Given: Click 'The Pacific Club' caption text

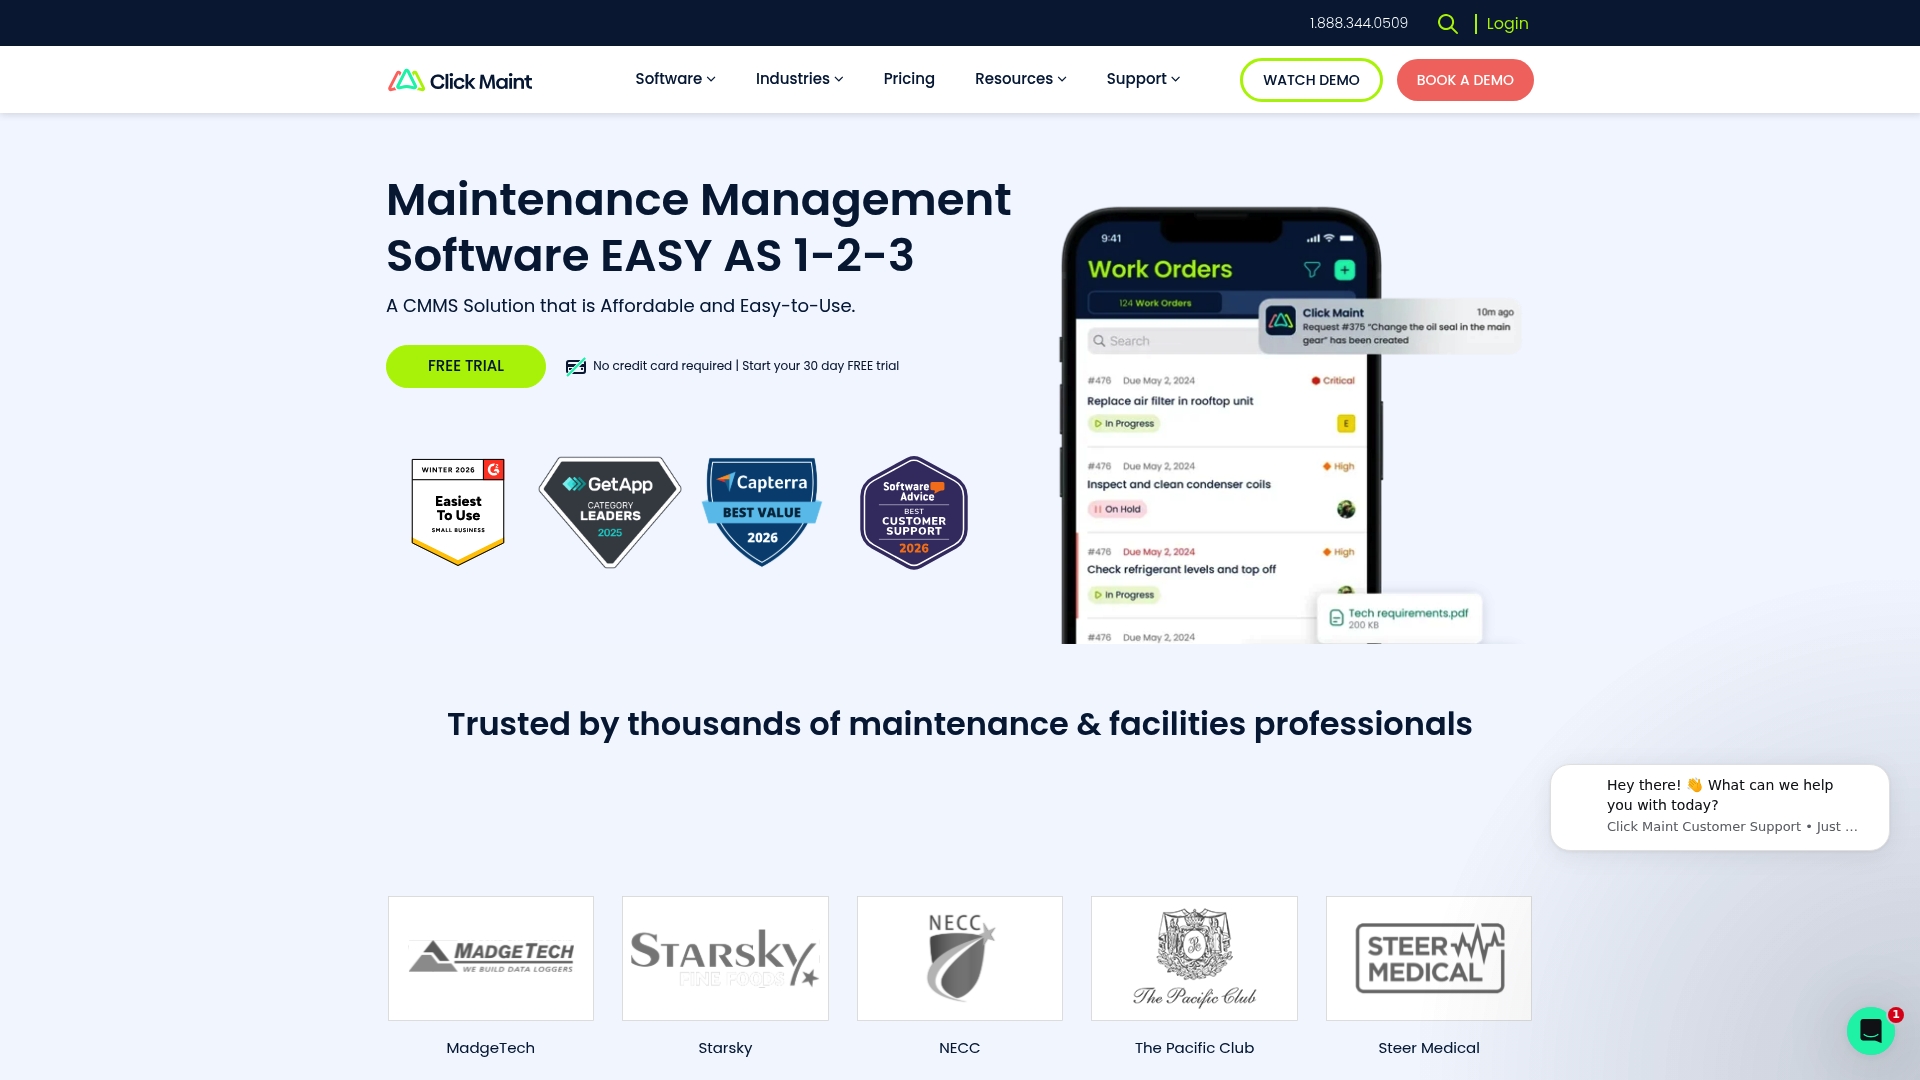Looking at the screenshot, I should coord(1194,1048).
